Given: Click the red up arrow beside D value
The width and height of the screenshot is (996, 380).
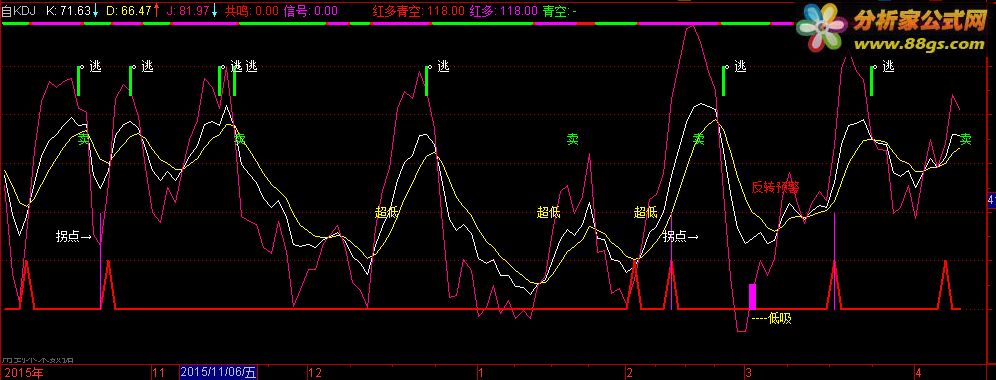Looking at the screenshot, I should pos(157,10).
